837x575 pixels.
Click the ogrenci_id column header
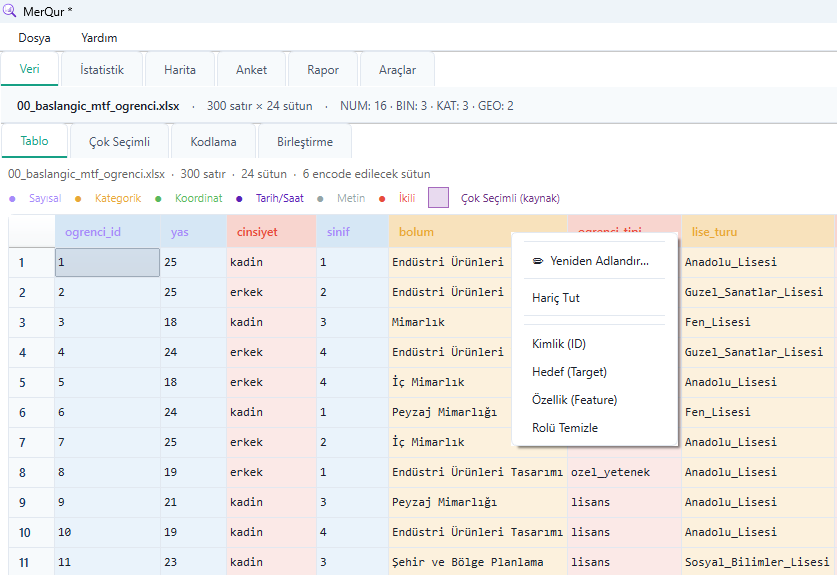click(x=108, y=232)
